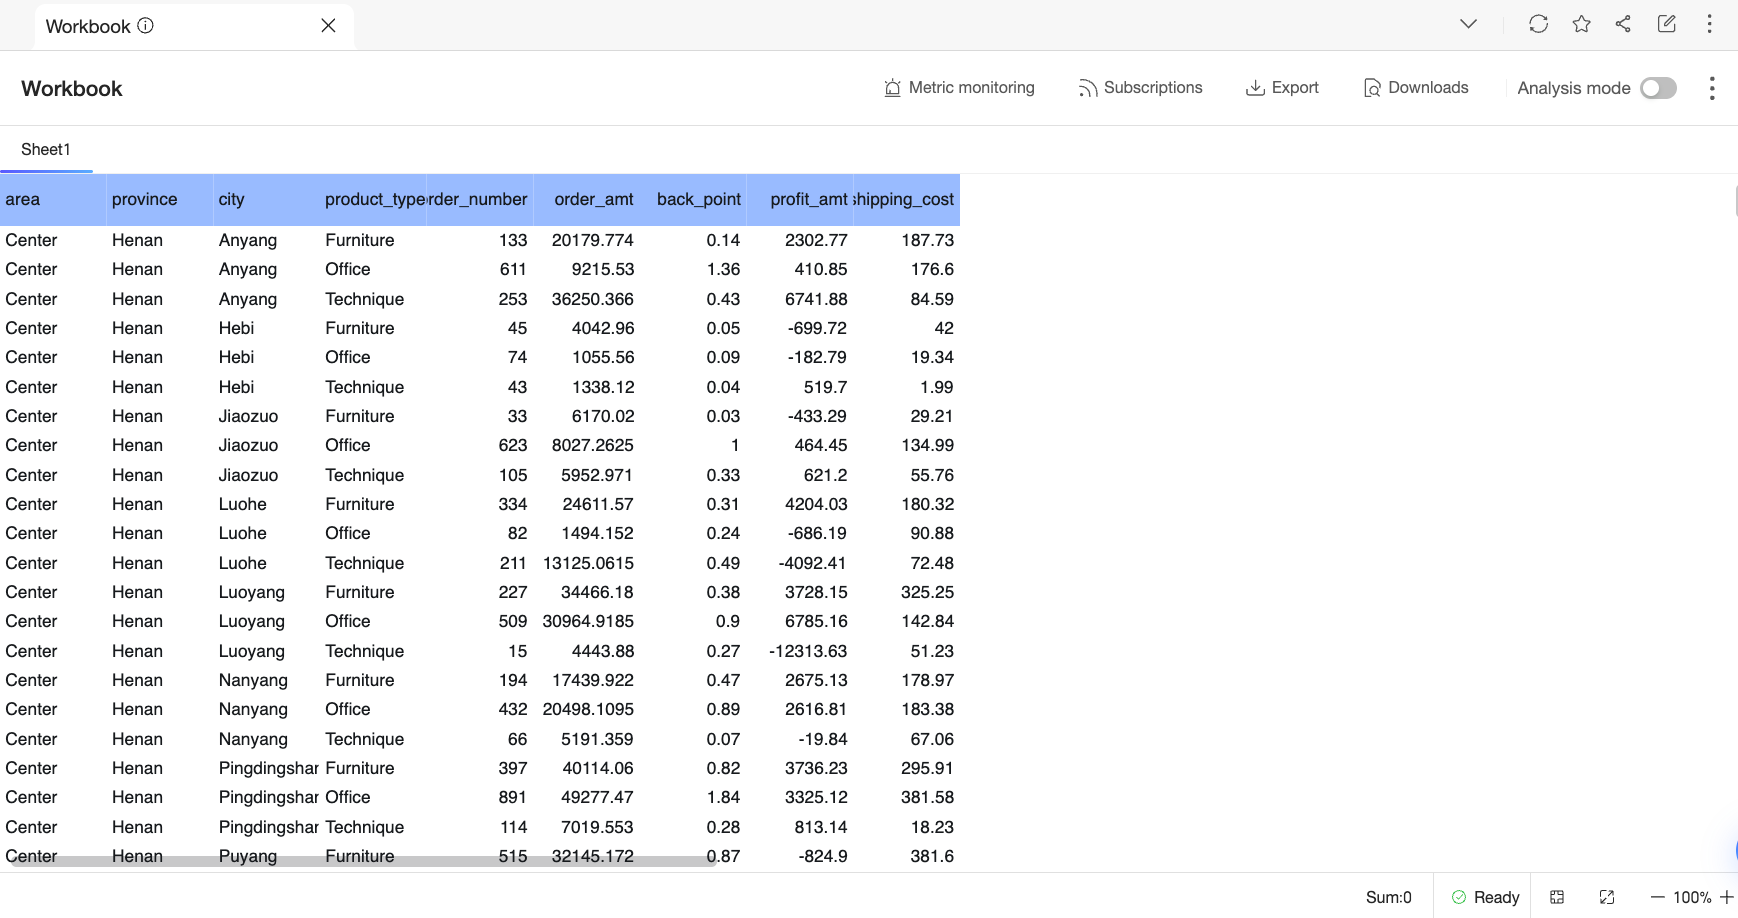Select the shipping_cost cell 325.25

(x=907, y=592)
